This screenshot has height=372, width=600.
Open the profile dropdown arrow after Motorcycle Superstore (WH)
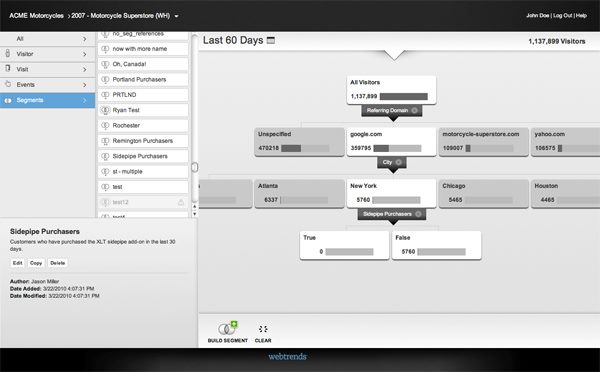176,16
